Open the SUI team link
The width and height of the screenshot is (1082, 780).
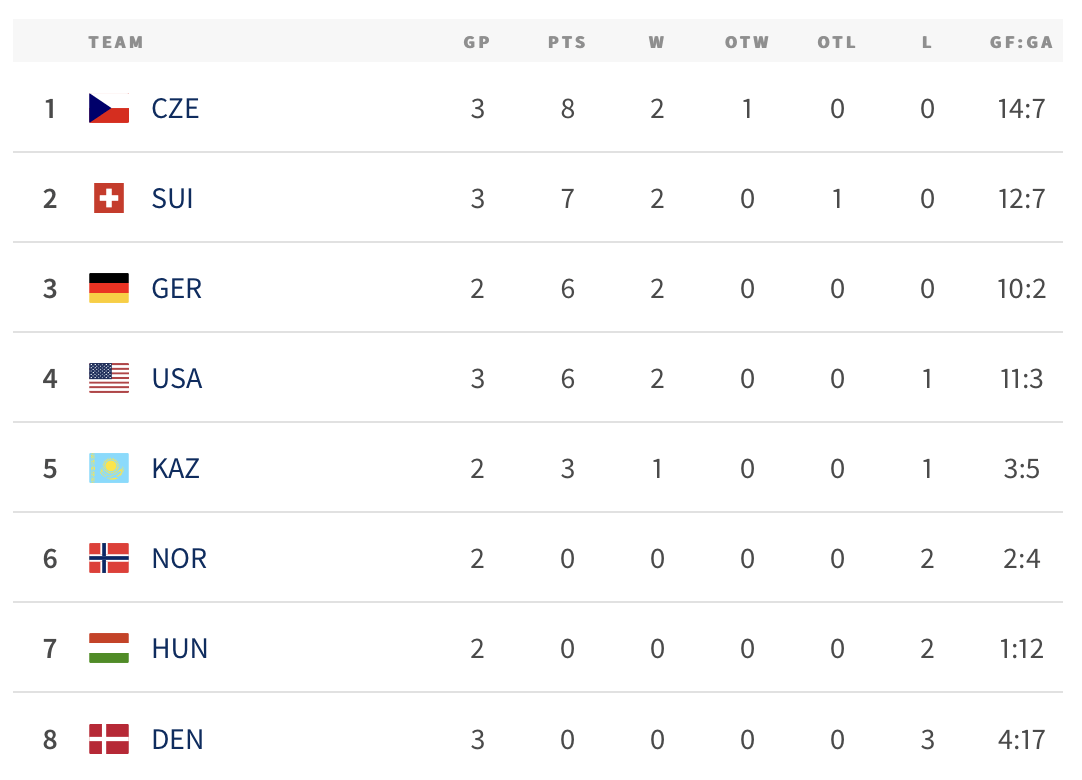(173, 199)
